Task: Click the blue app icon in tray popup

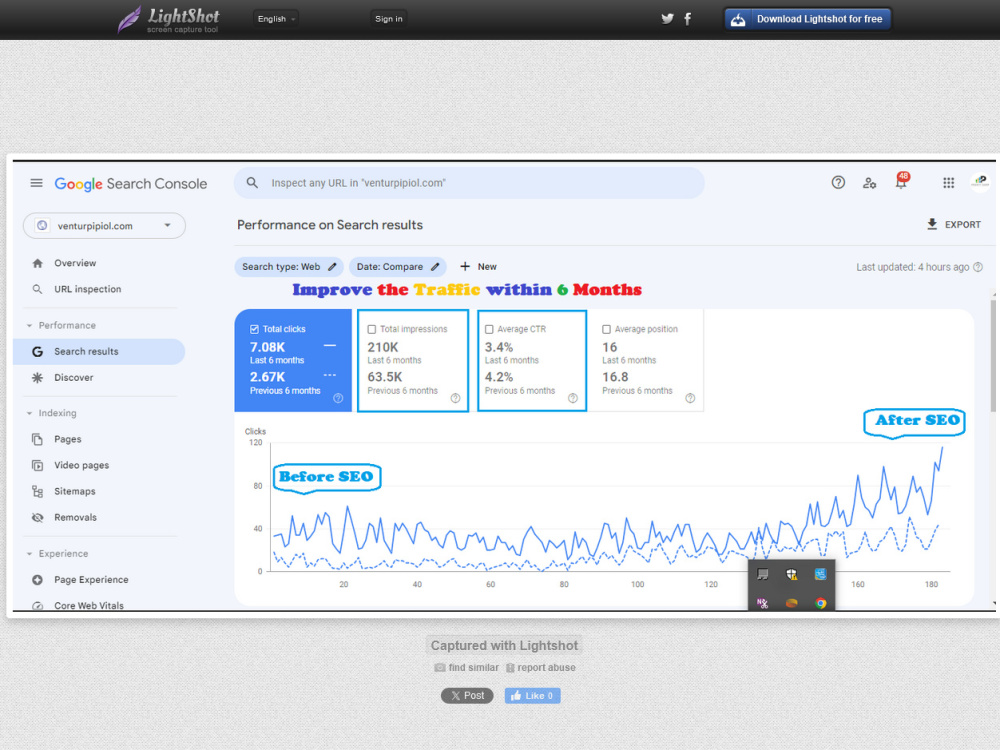Action: point(821,574)
